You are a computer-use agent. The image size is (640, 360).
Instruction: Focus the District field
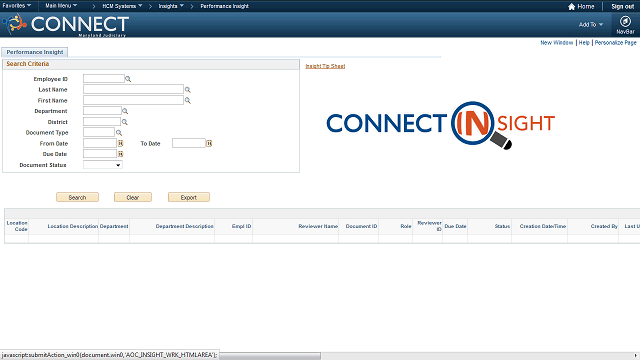102,122
